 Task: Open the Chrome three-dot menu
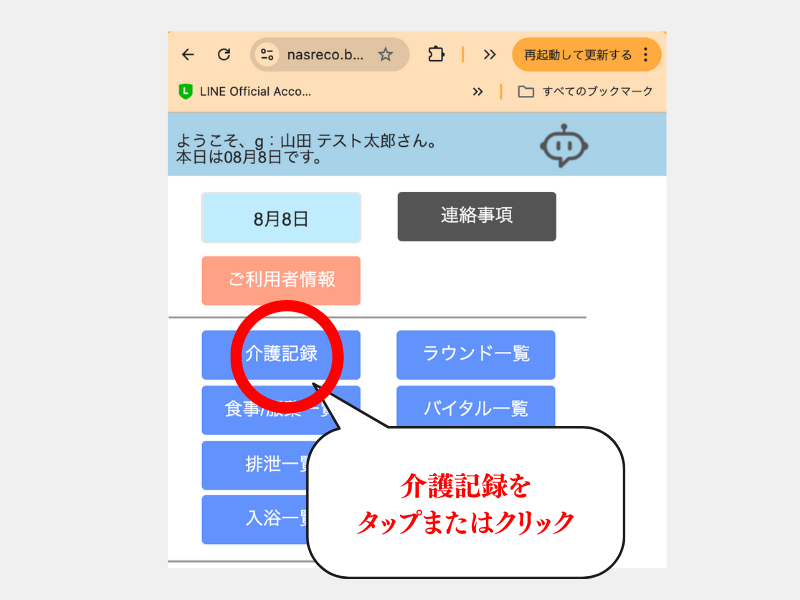pyautogui.click(x=645, y=55)
